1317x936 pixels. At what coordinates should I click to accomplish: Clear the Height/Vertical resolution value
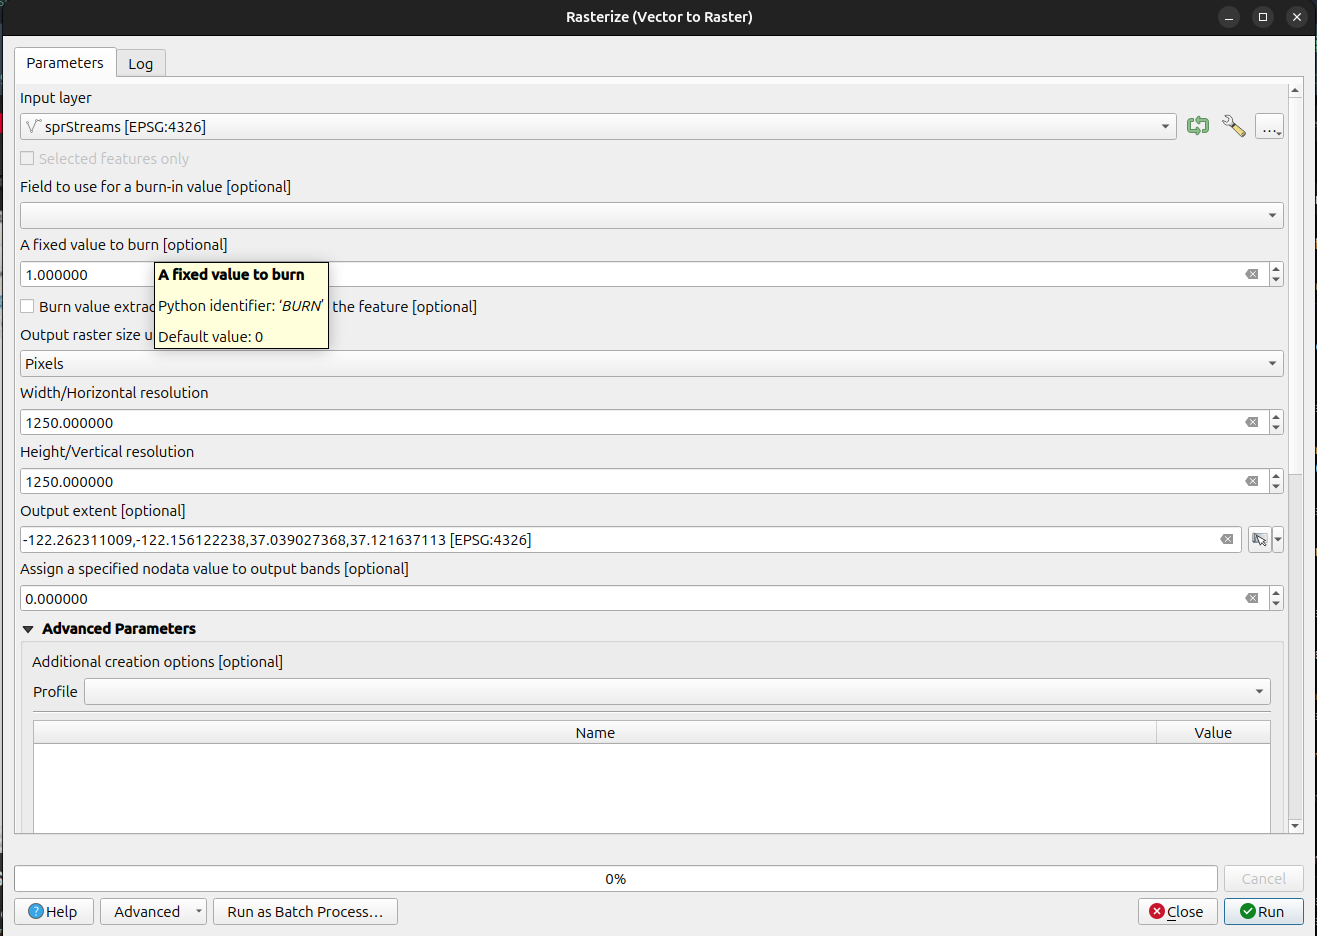1251,481
